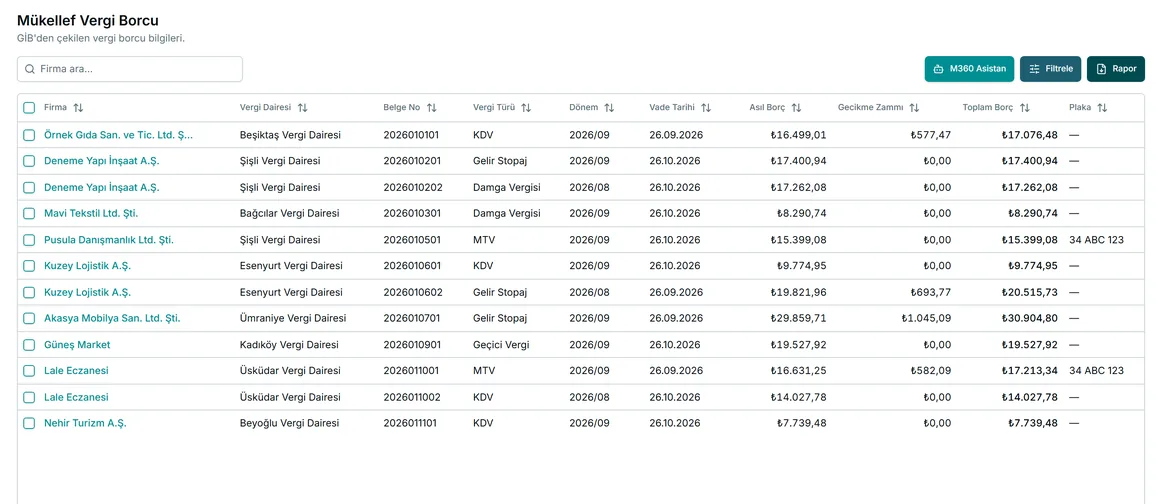This screenshot has height=504, width=1162.
Task: Sort by Gecikme Zammı column arrows
Action: click(x=914, y=107)
